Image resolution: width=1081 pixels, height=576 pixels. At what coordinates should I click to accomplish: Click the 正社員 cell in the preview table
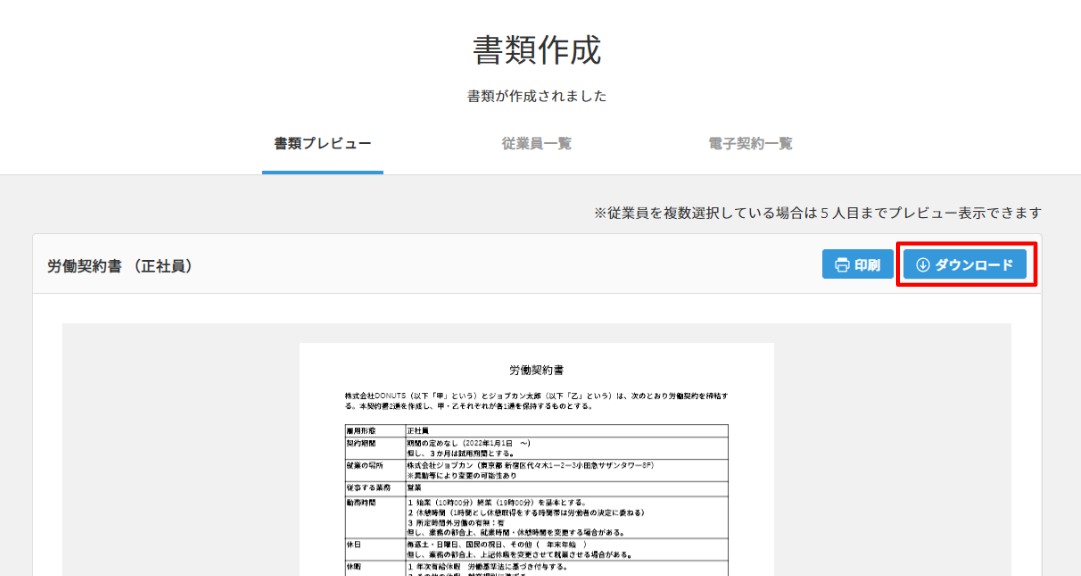tap(418, 428)
